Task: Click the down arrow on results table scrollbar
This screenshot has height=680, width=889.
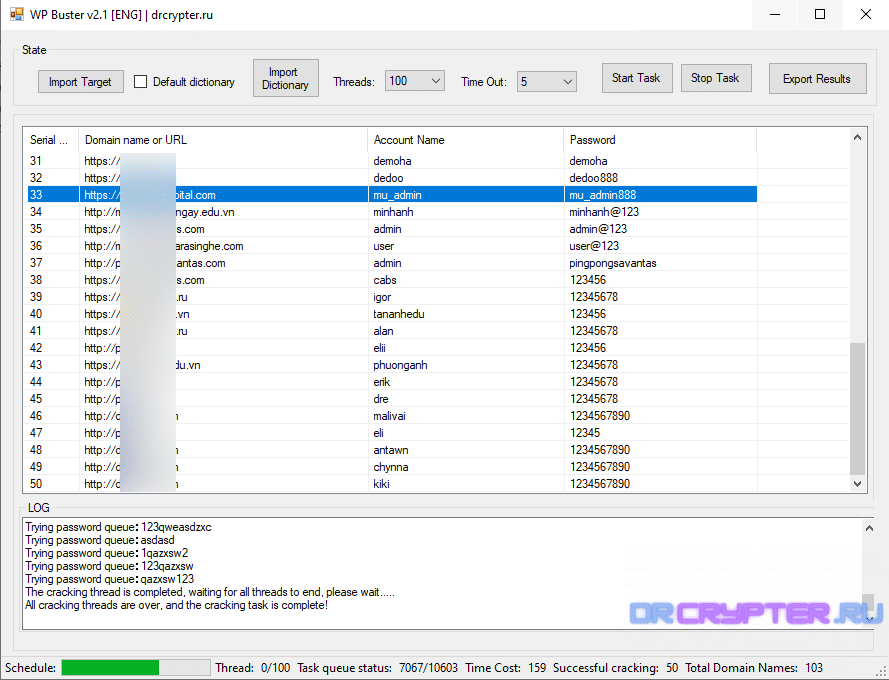Action: coord(857,484)
